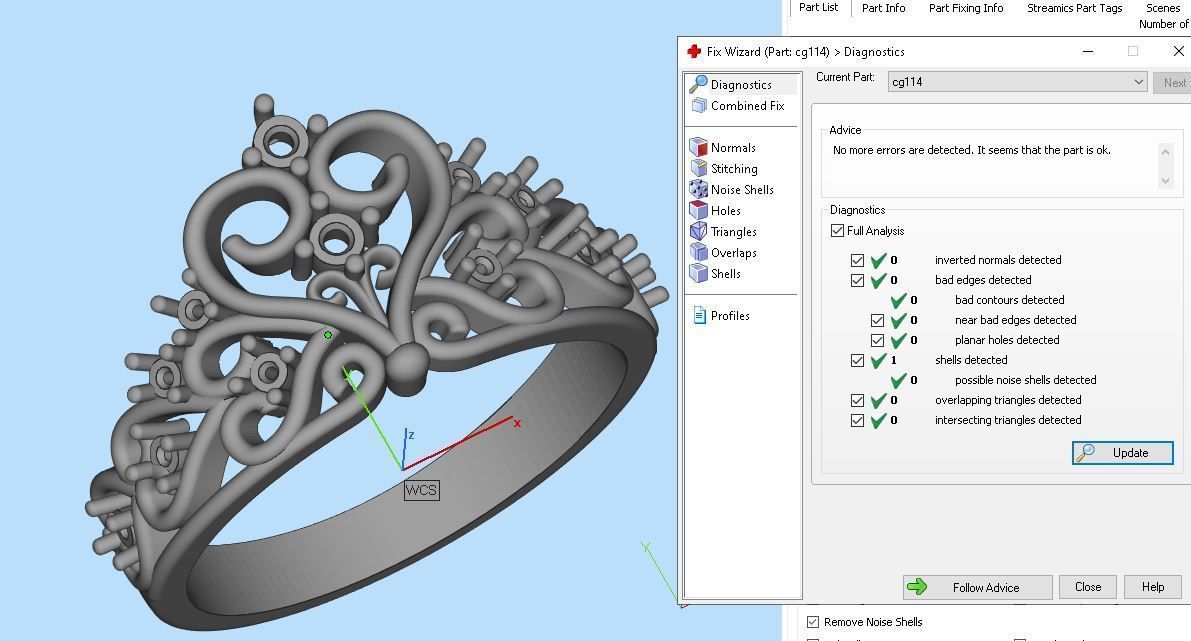Screen dimensions: 1191x641
Task: Click the WCS label in the viewport
Action: pos(421,490)
